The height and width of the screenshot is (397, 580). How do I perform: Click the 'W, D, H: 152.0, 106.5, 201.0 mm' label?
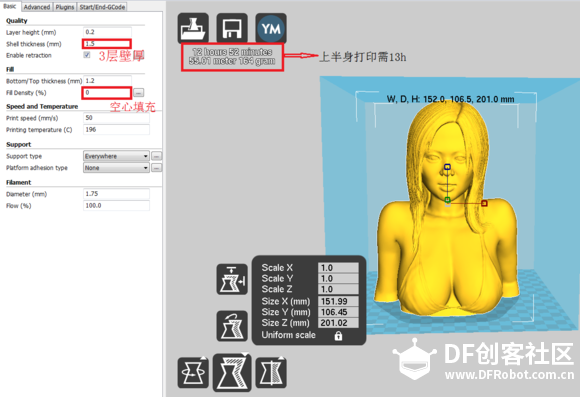click(450, 99)
